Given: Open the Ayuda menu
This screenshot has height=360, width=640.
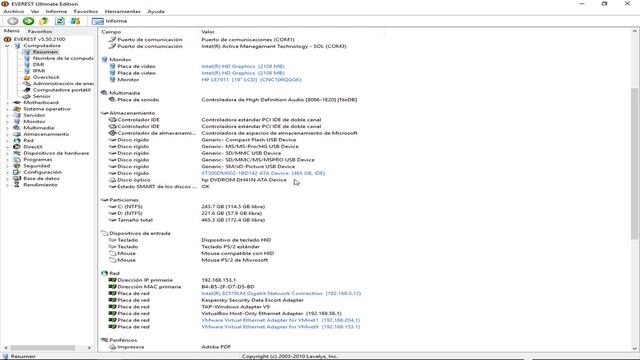Looking at the screenshot, I should [156, 11].
